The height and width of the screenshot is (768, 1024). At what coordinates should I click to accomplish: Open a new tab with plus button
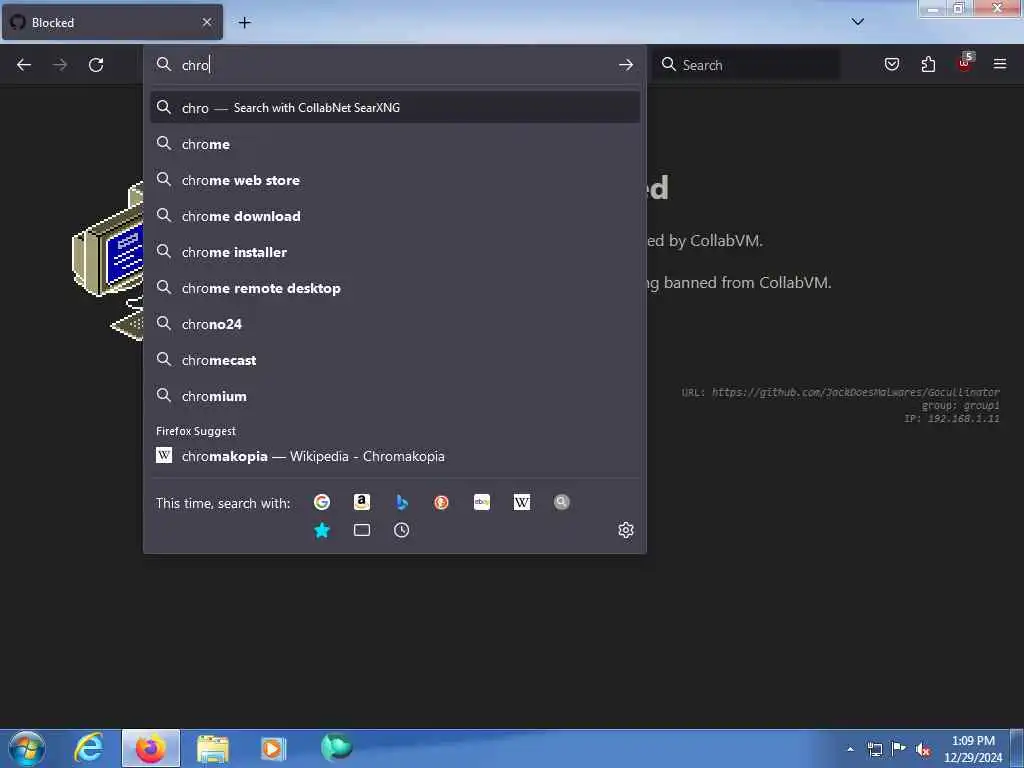(x=244, y=23)
